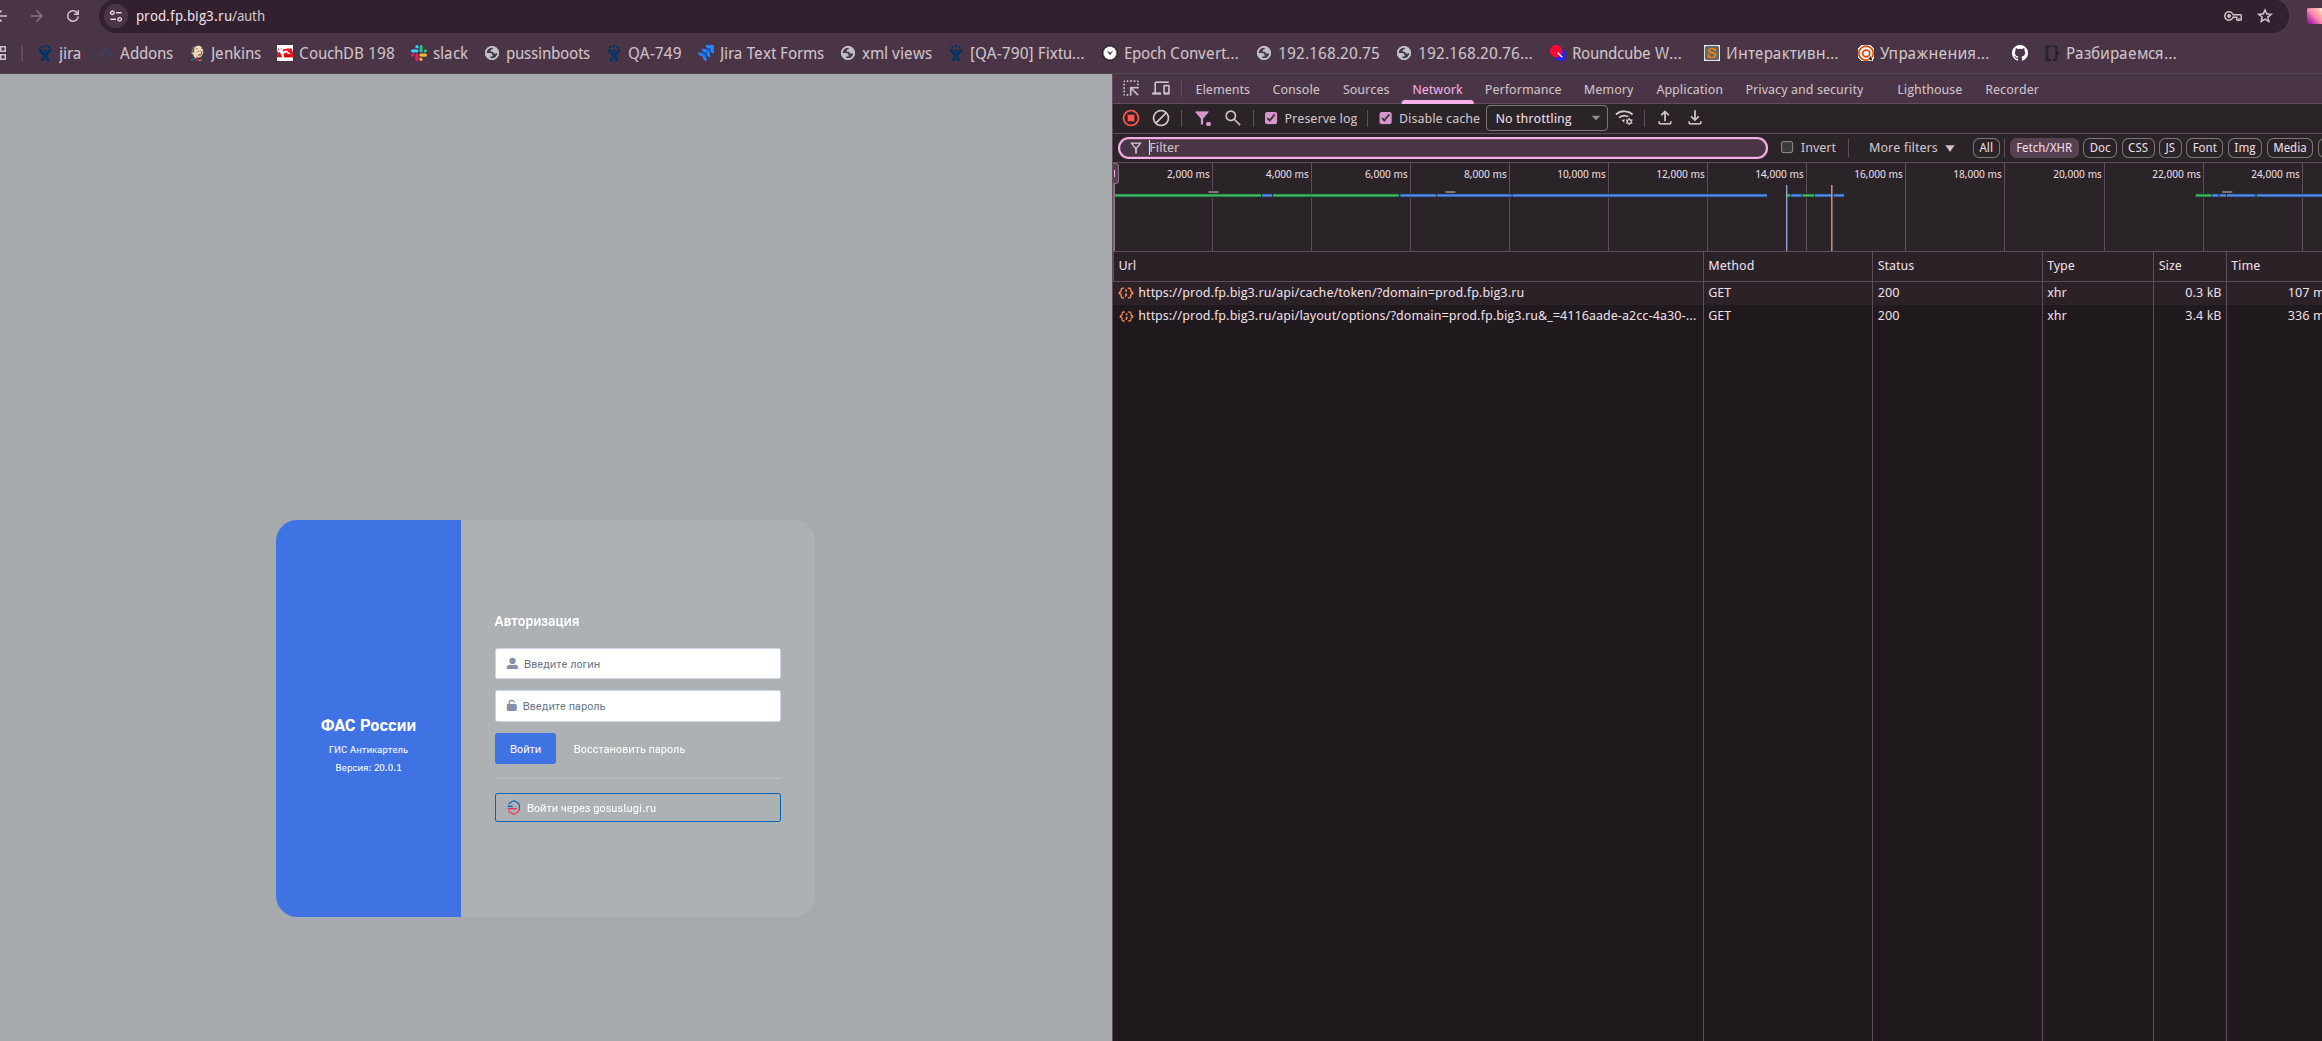Enable the Invert filter checkbox
2322x1041 pixels.
pos(1787,147)
